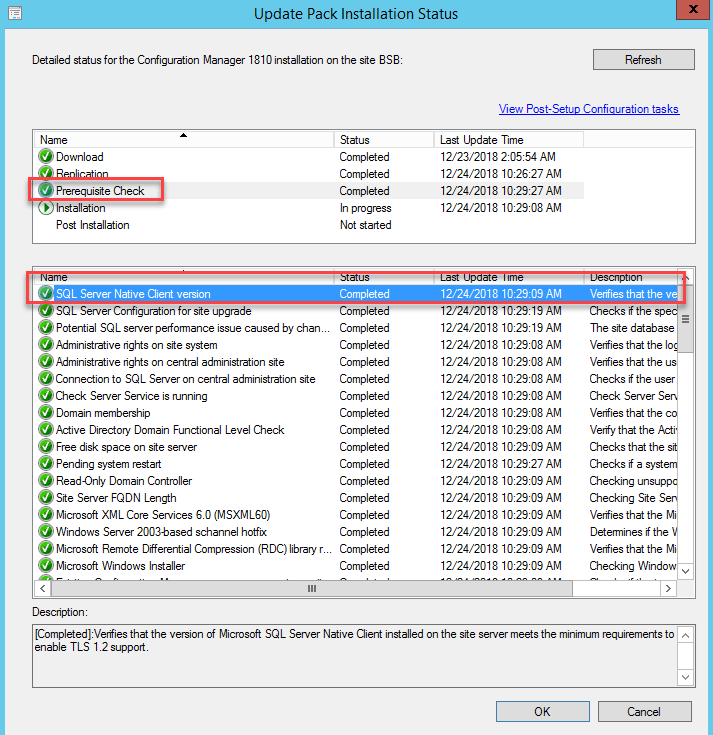713x735 pixels.
Task: Confirm the dialog with OK
Action: coord(542,712)
